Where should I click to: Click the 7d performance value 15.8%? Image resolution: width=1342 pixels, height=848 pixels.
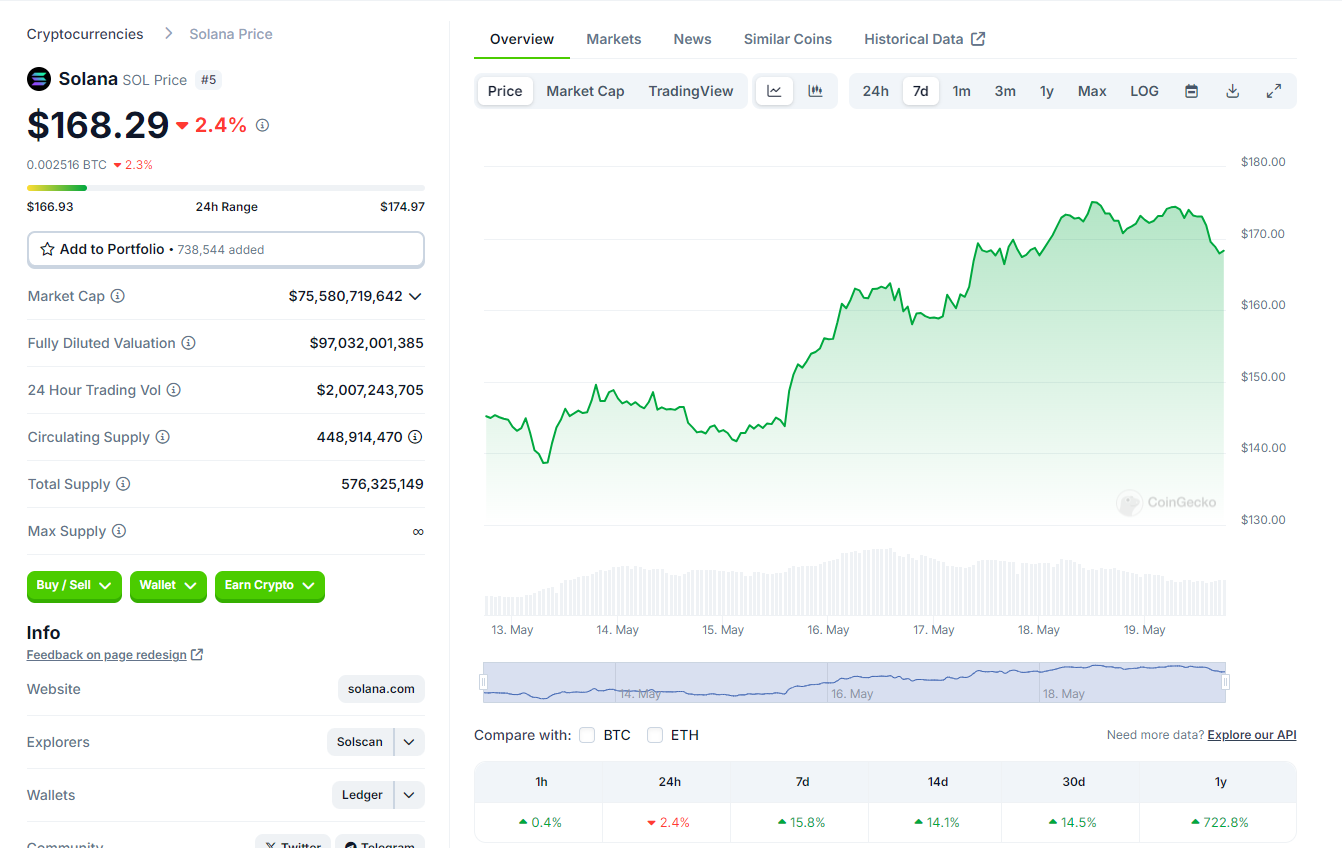802,822
